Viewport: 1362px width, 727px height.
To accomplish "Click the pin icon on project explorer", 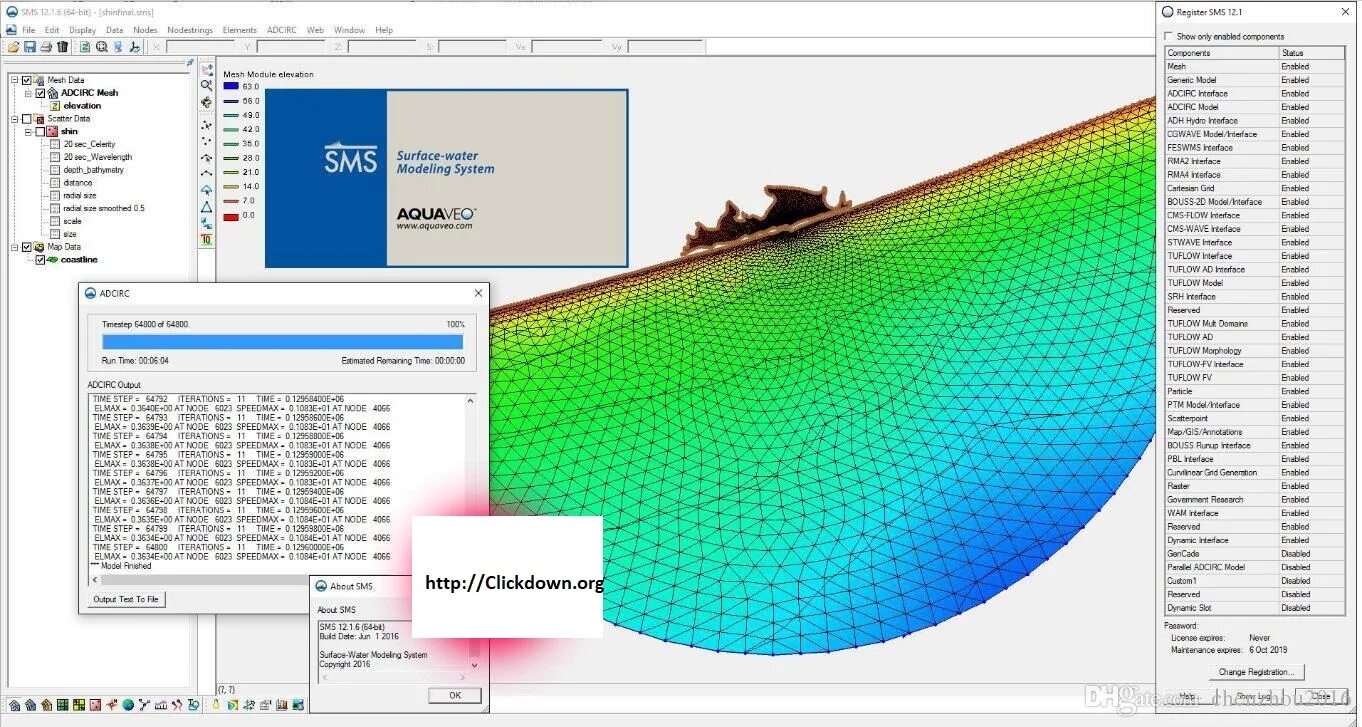I will (x=190, y=62).
